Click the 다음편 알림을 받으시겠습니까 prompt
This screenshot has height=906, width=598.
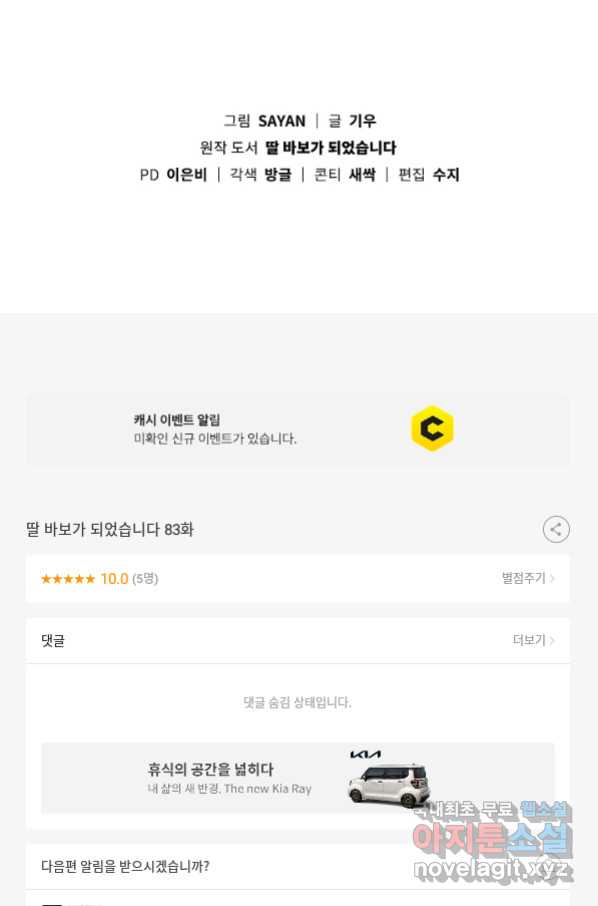point(125,866)
